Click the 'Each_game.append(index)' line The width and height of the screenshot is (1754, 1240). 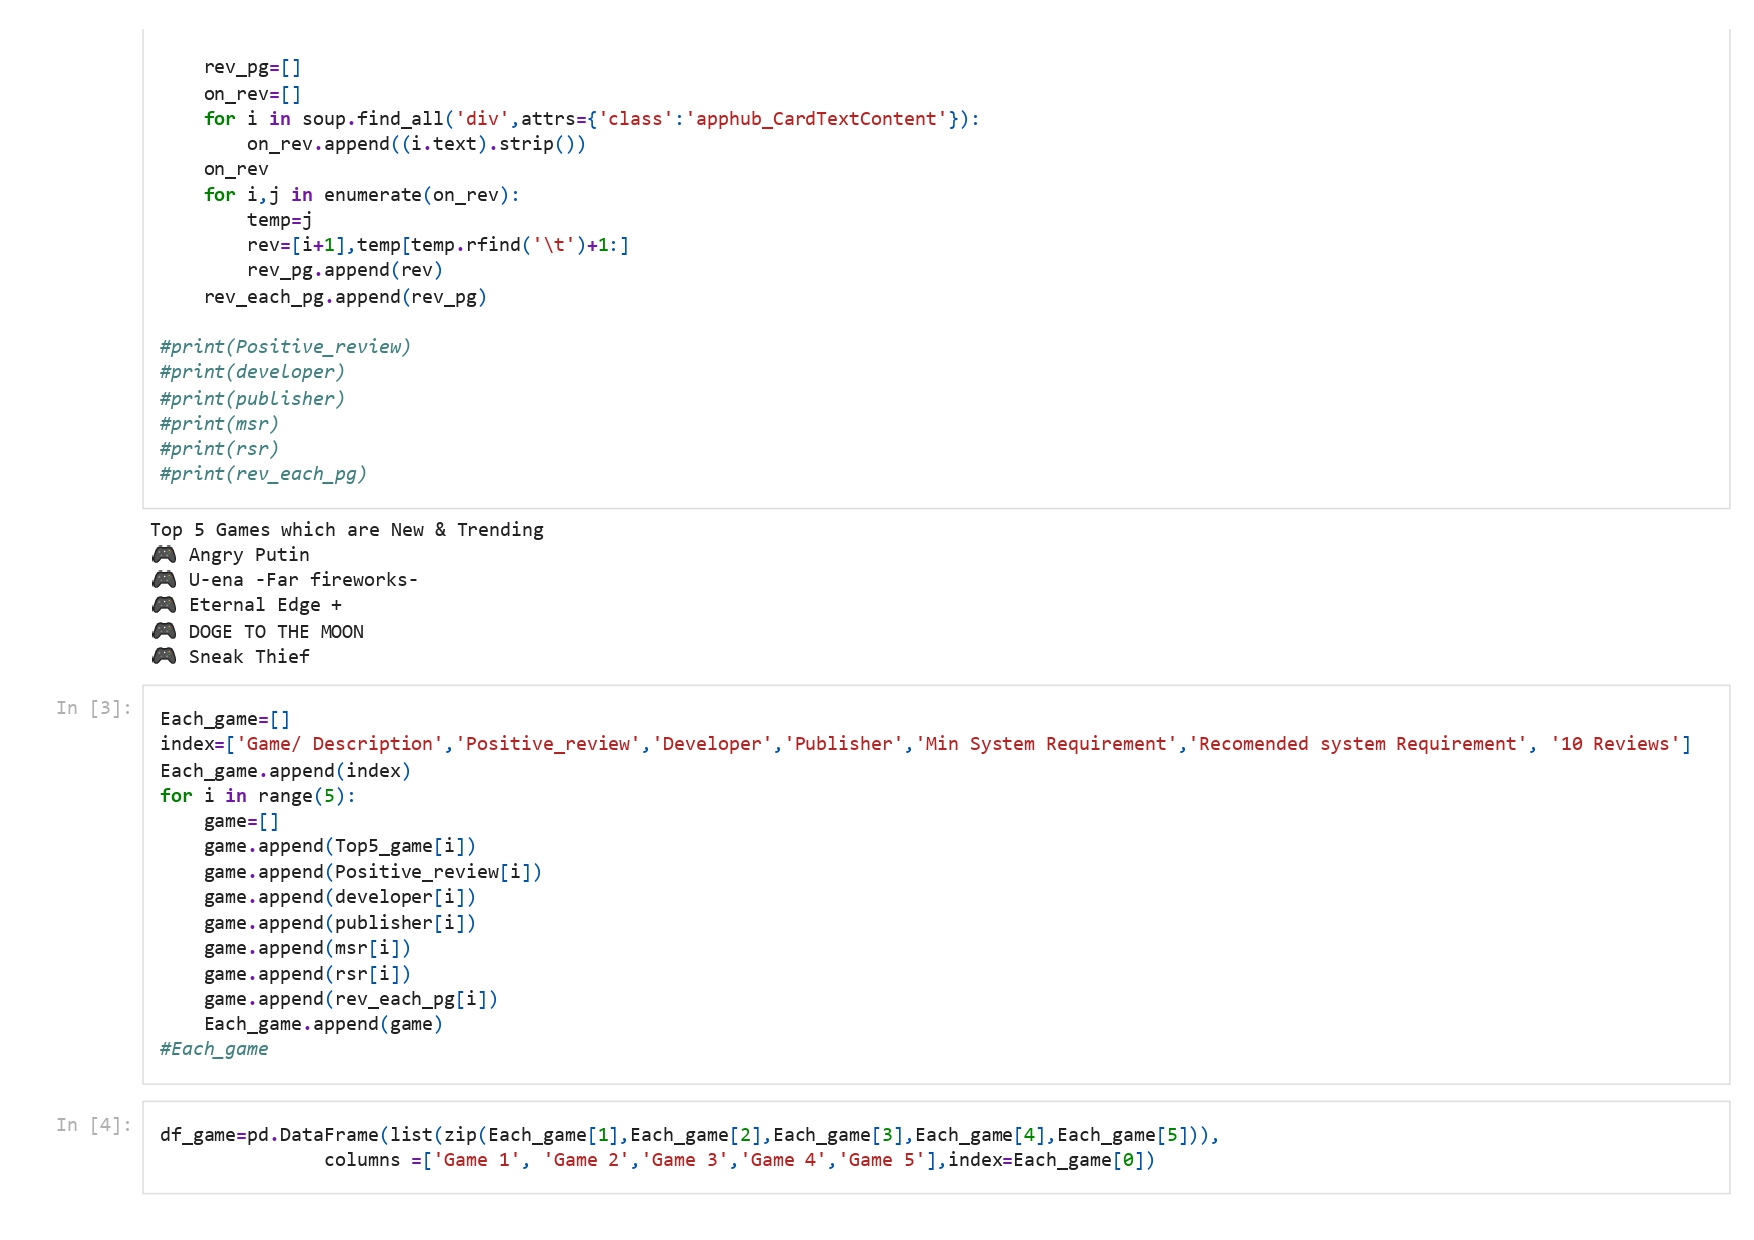coord(285,771)
